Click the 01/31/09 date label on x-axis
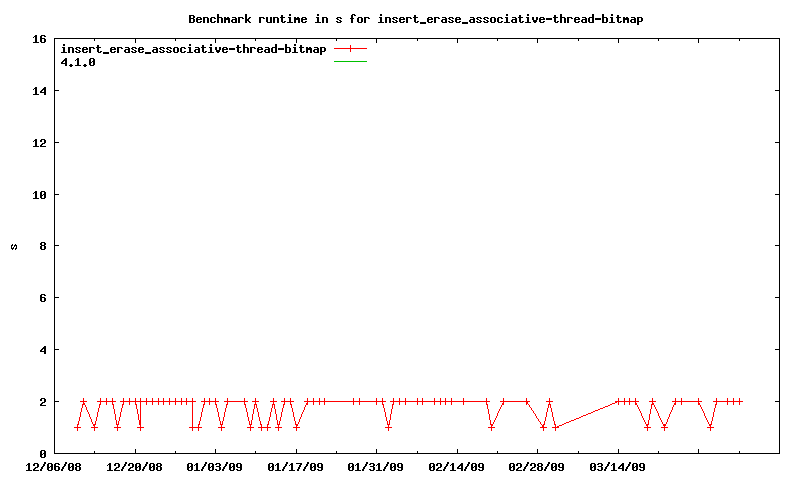Image resolution: width=800 pixels, height=480 pixels. coord(376,466)
